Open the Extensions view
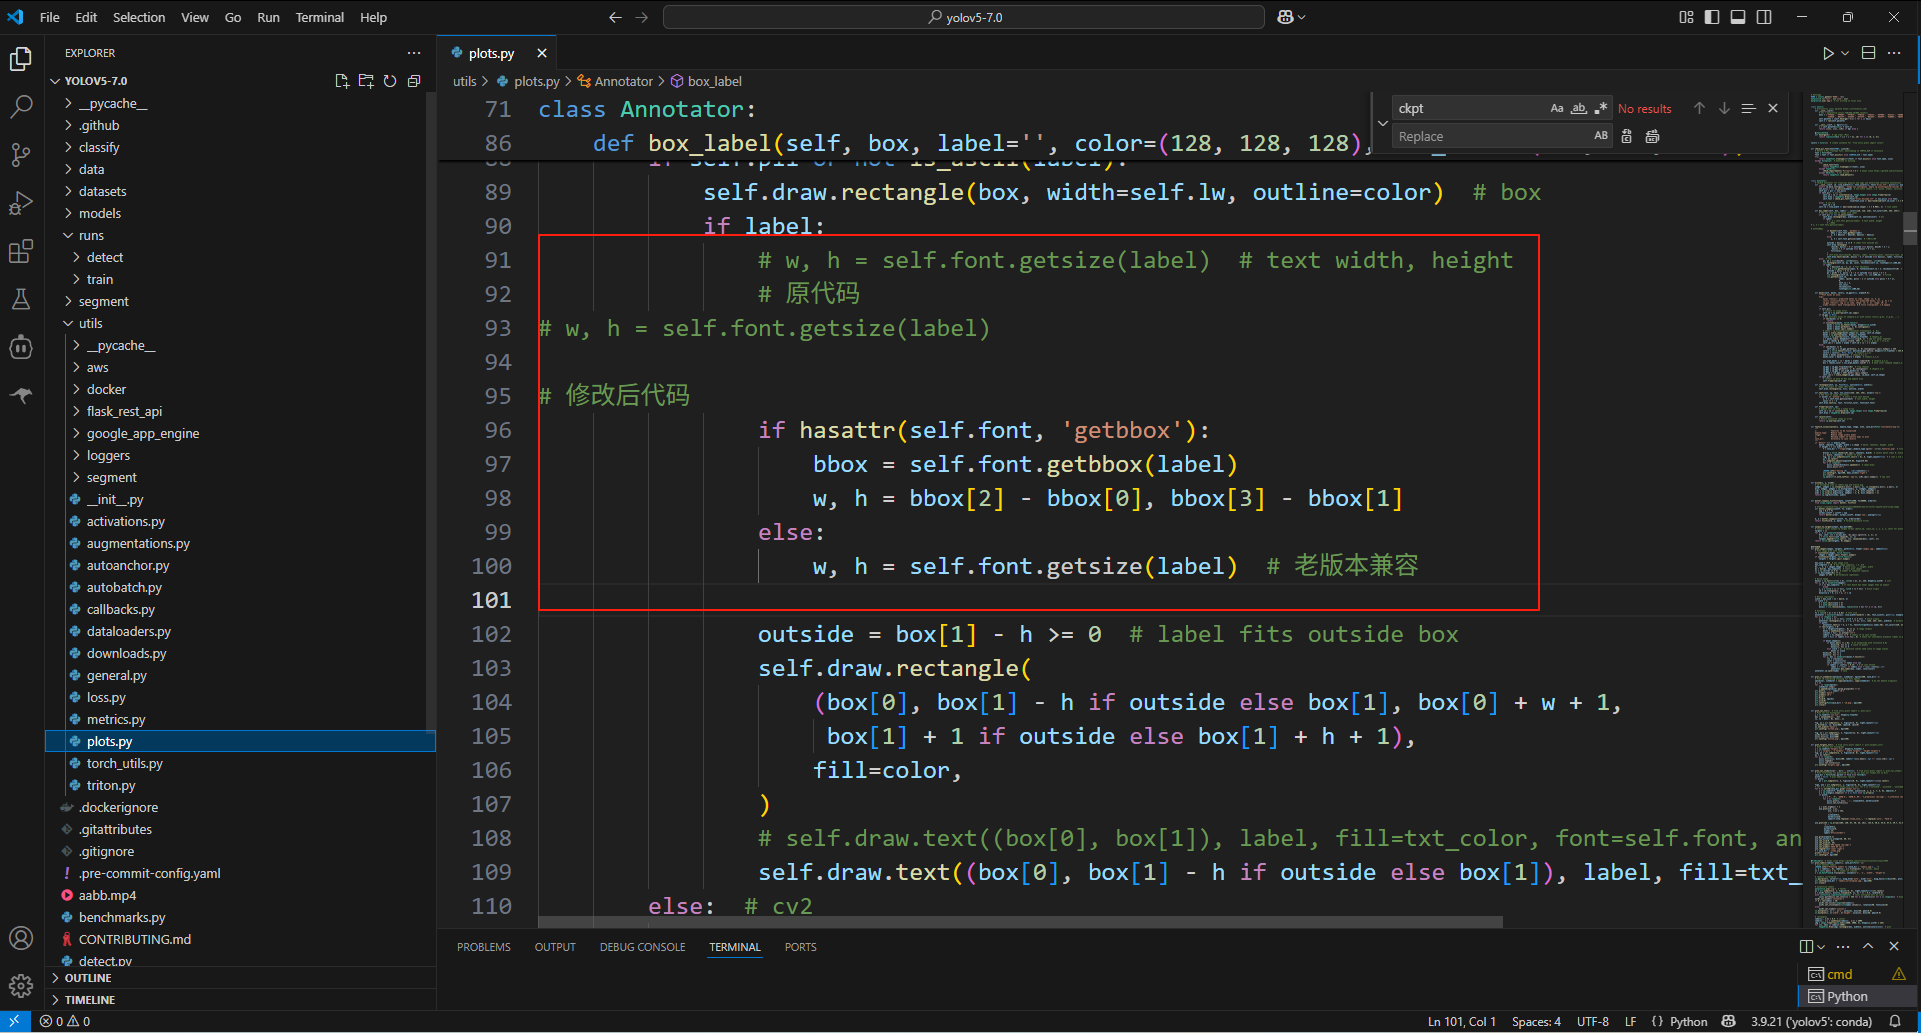 coord(21,250)
